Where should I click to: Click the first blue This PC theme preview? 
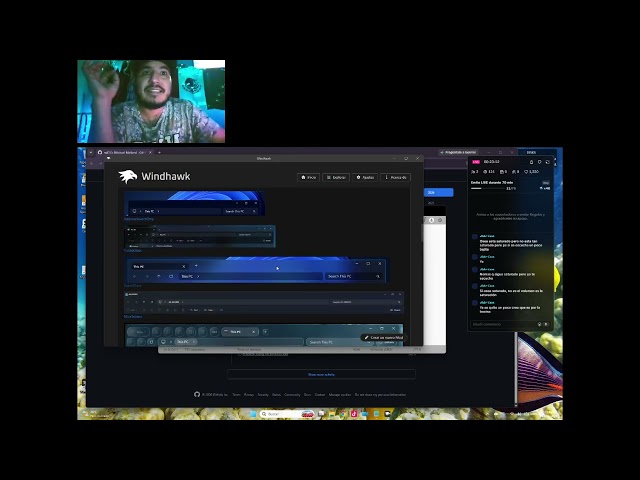(x=194, y=203)
